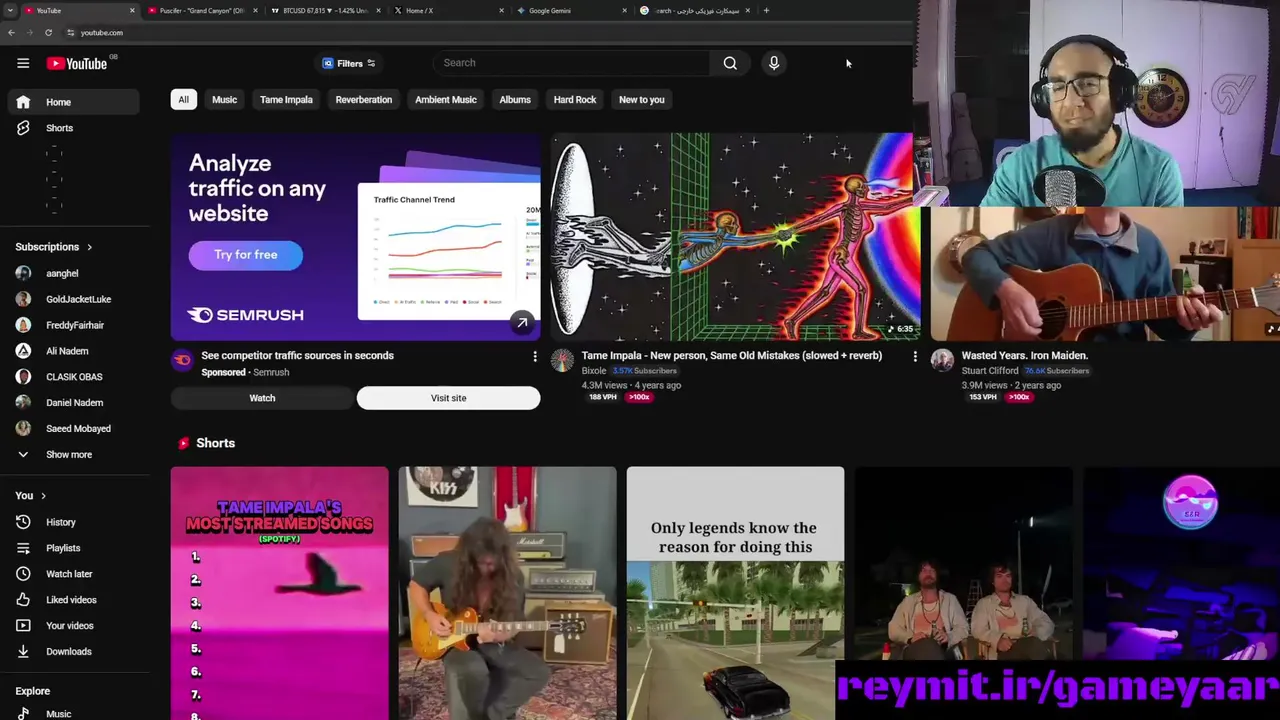The width and height of the screenshot is (1280, 720).
Task: Click Daniel Nadem channel avatar
Action: (23, 403)
